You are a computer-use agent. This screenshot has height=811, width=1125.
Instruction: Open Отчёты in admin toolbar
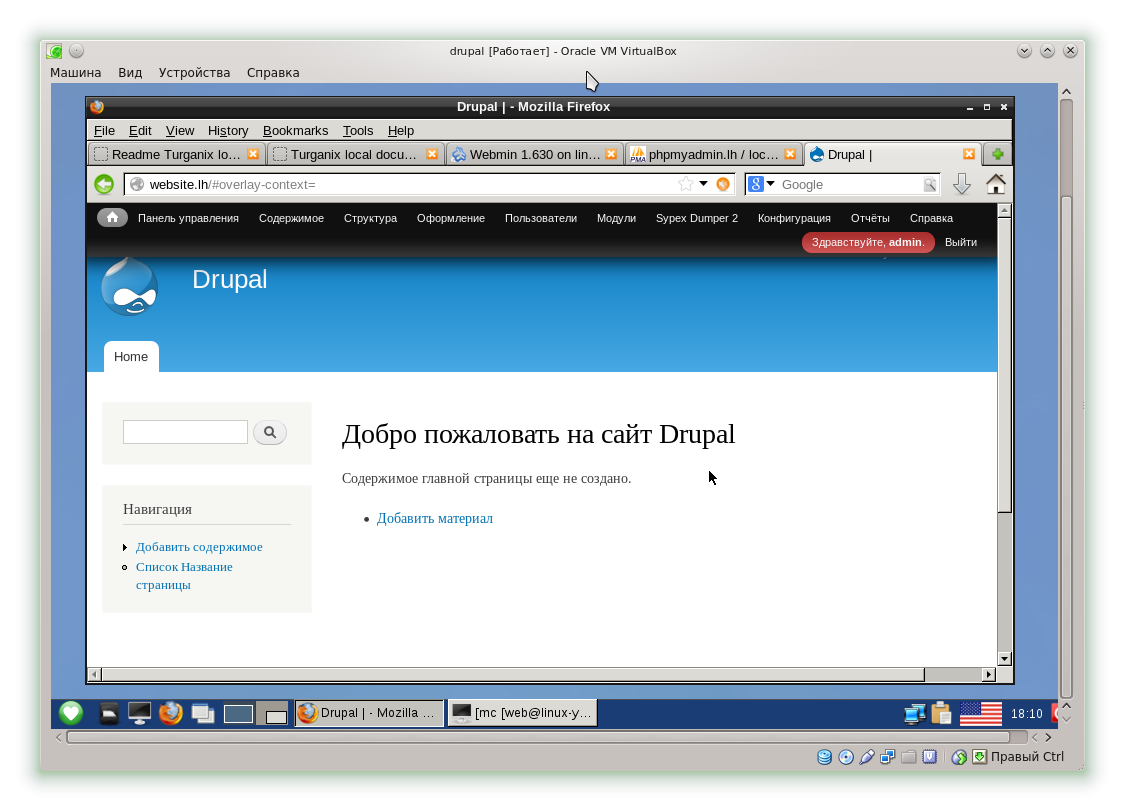[870, 218]
